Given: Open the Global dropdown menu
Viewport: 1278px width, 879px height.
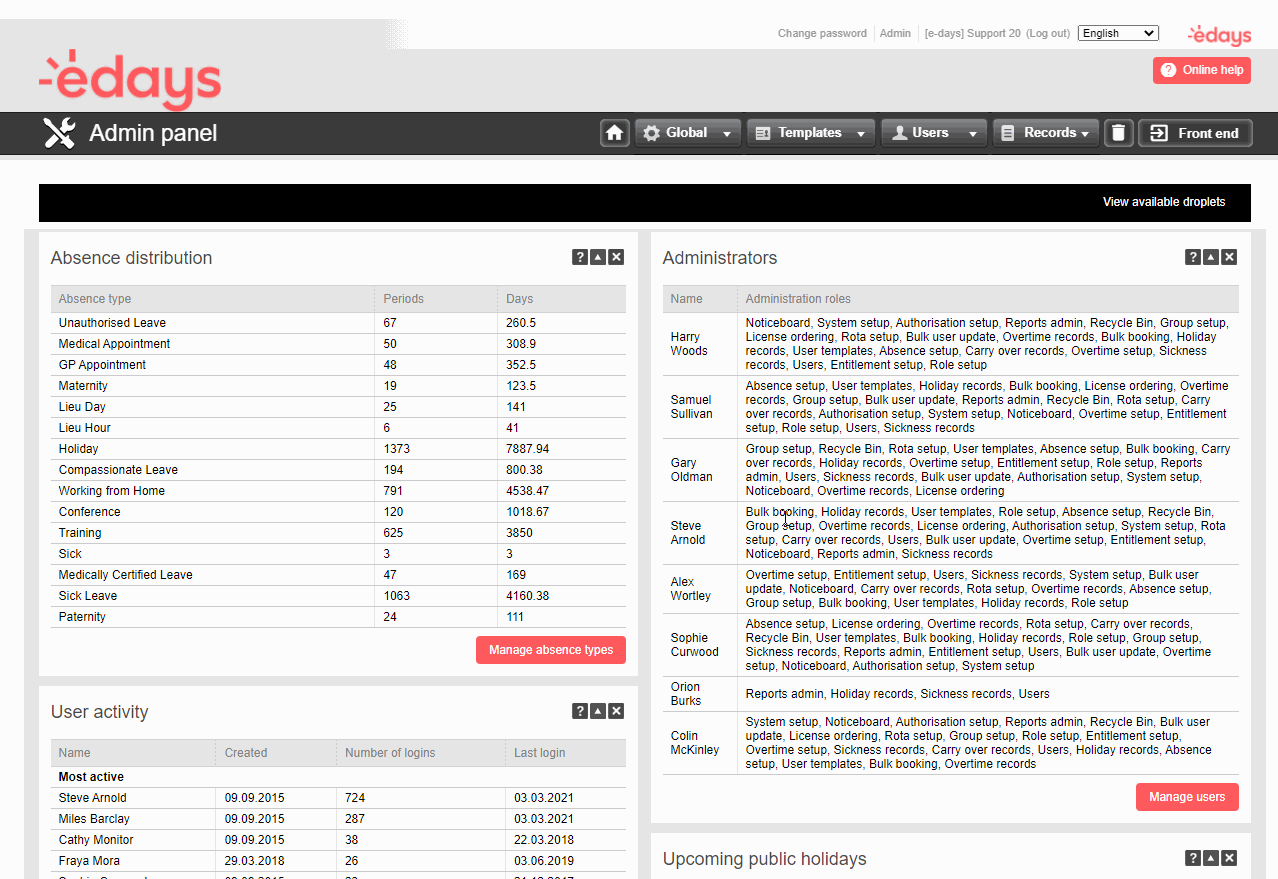Looking at the screenshot, I should pyautogui.click(x=688, y=133).
